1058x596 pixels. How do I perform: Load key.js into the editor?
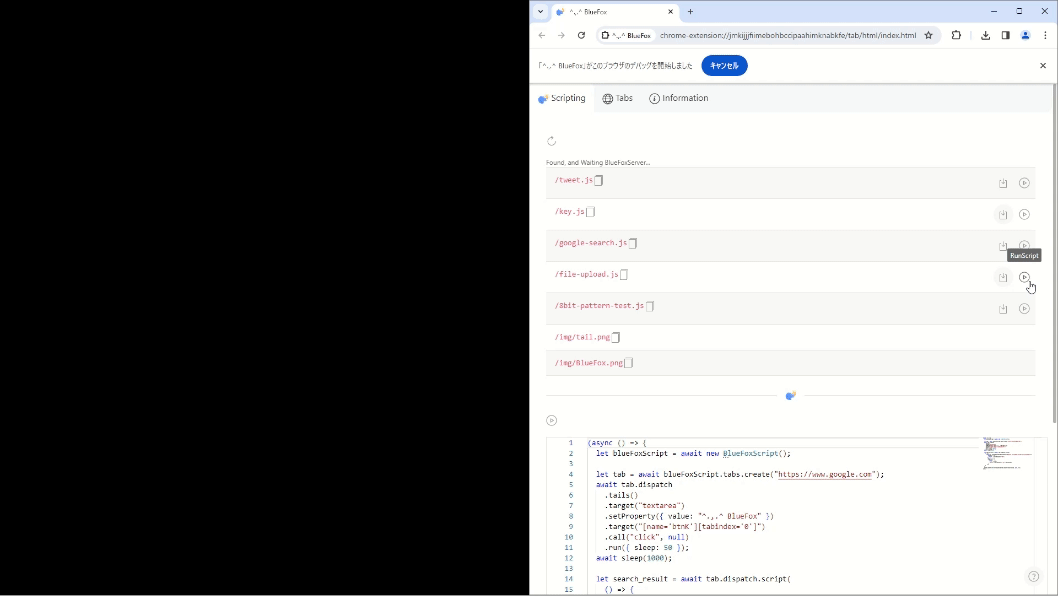[x=1003, y=214]
